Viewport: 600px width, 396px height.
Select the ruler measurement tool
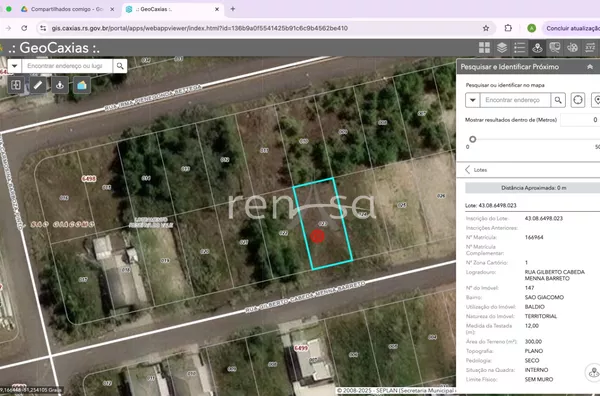point(38,85)
